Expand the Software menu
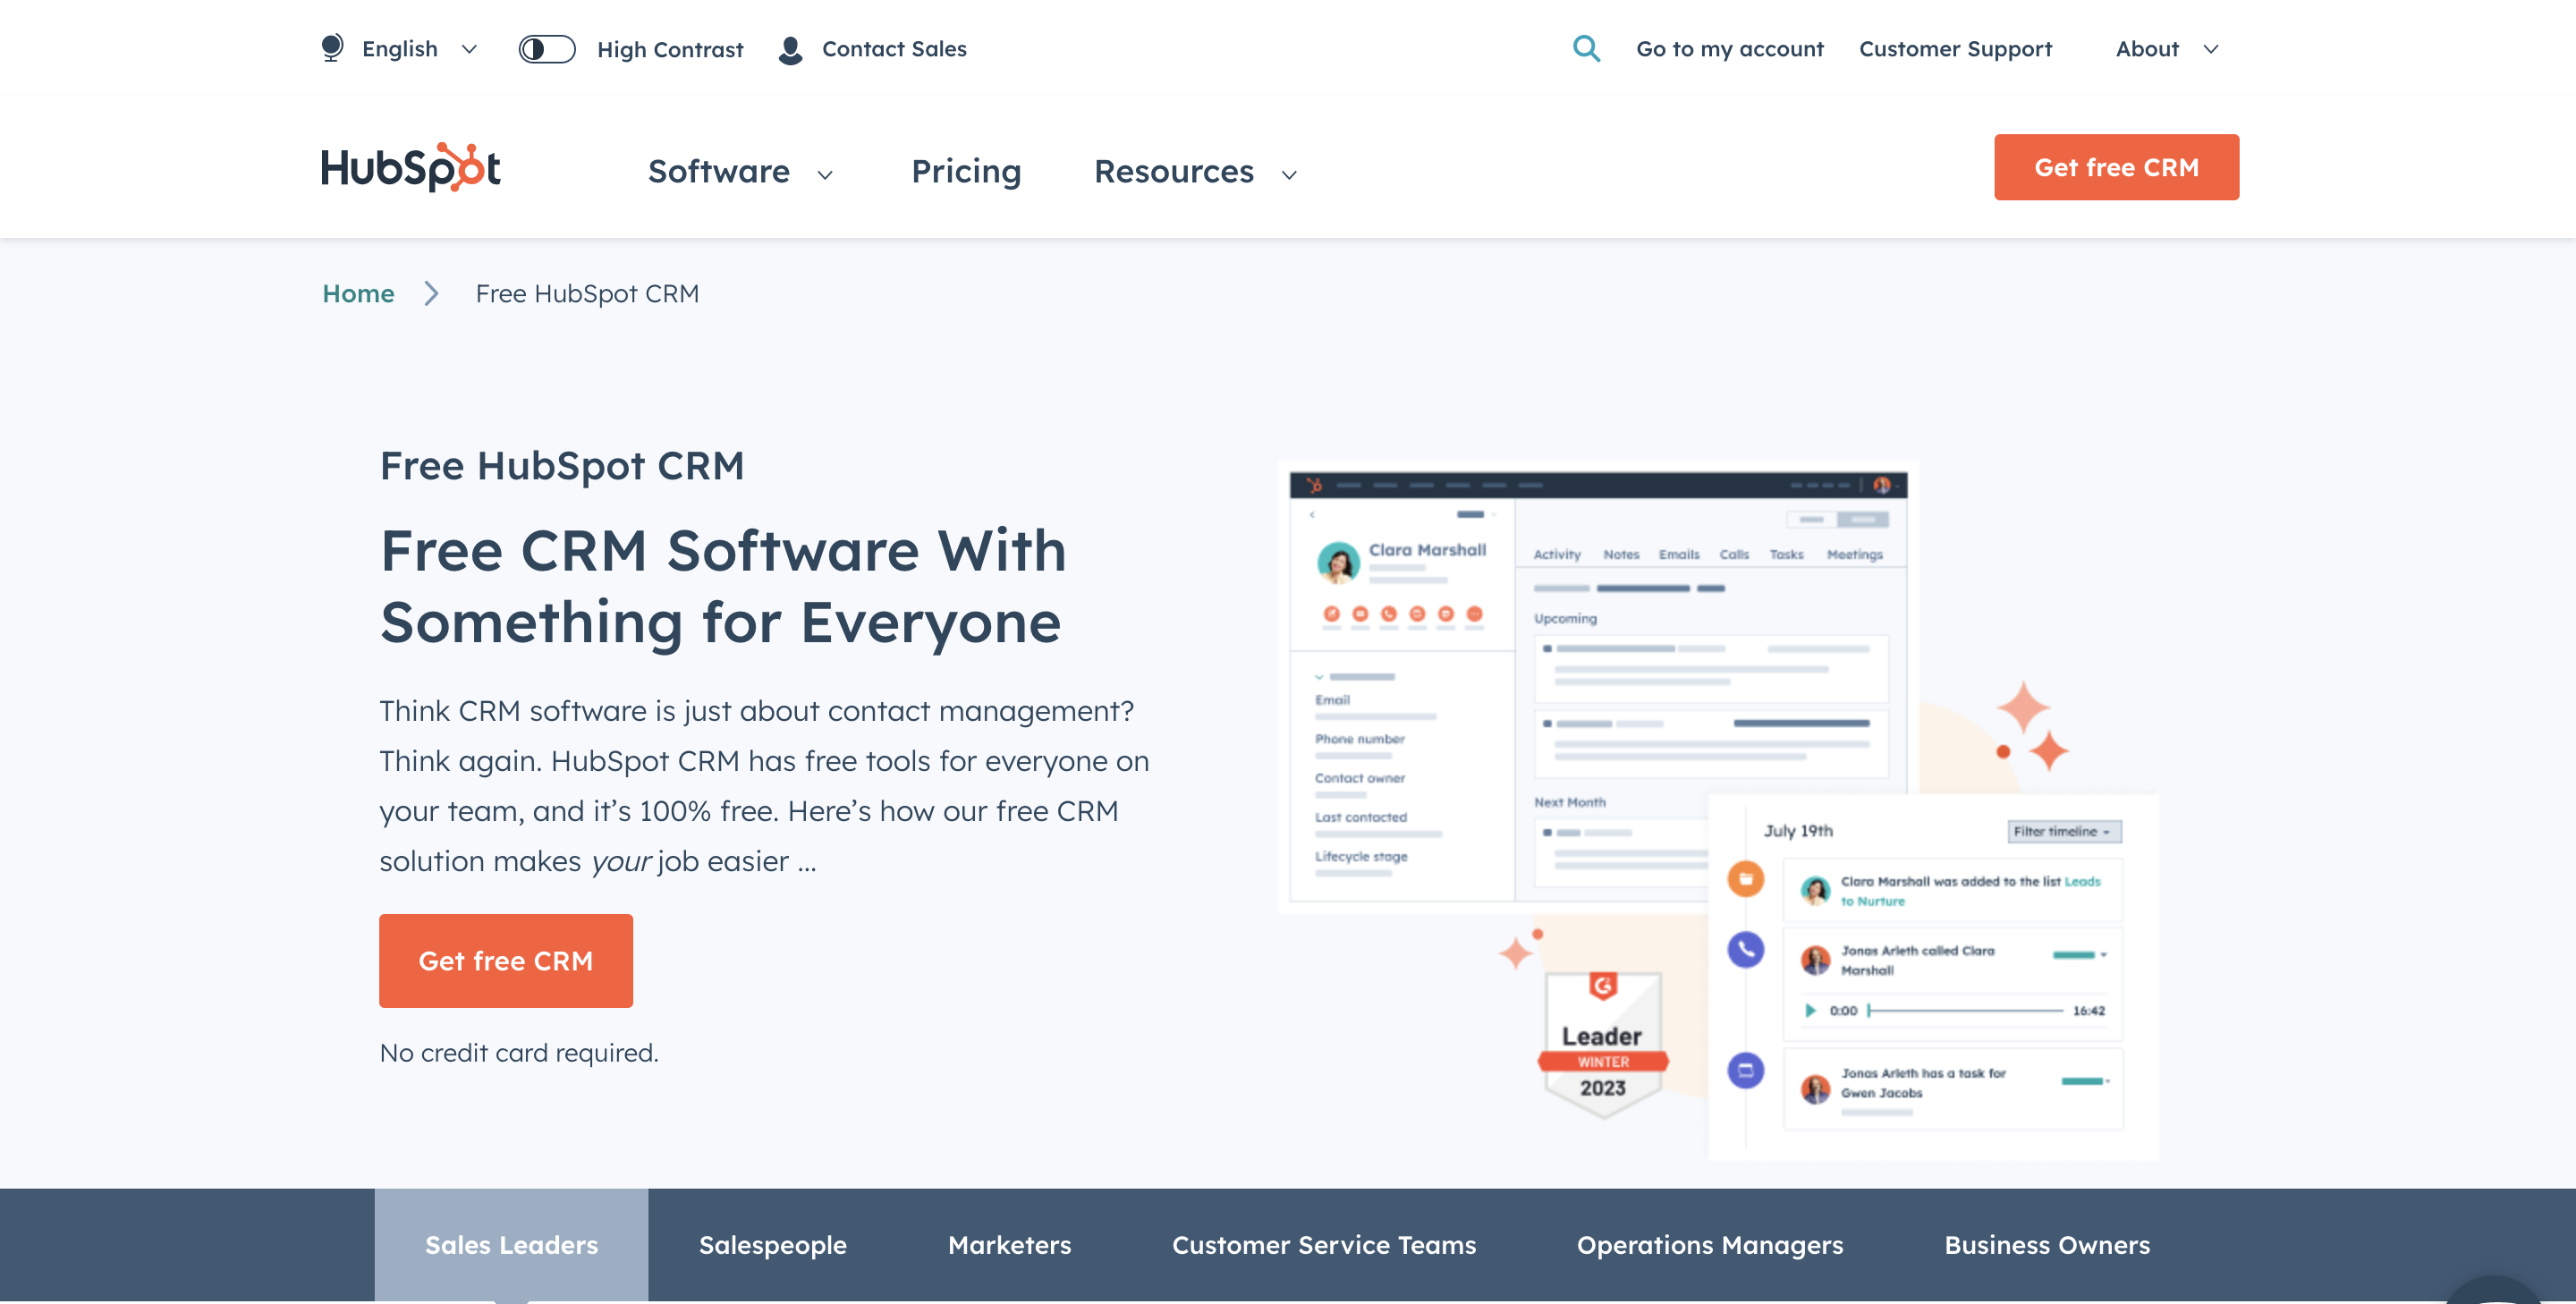This screenshot has height=1304, width=2576. tap(740, 172)
